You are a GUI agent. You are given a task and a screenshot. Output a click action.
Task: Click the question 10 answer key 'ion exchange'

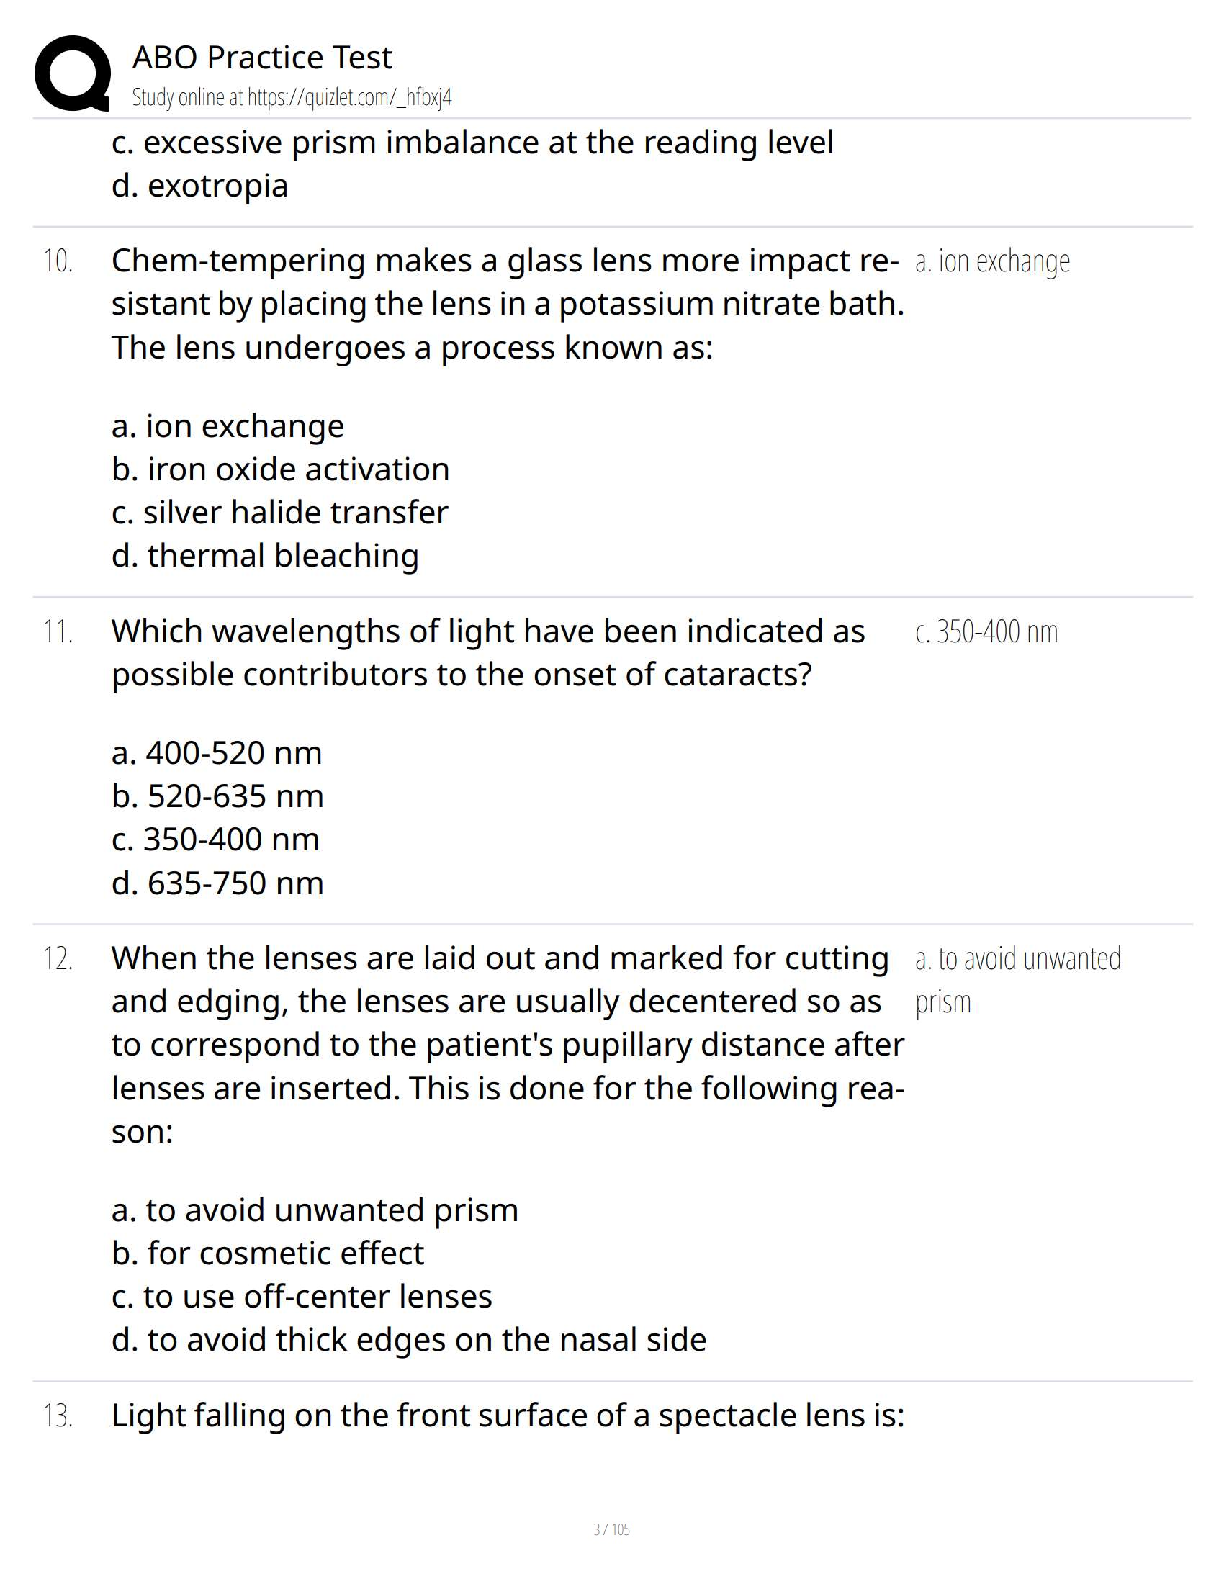[992, 262]
